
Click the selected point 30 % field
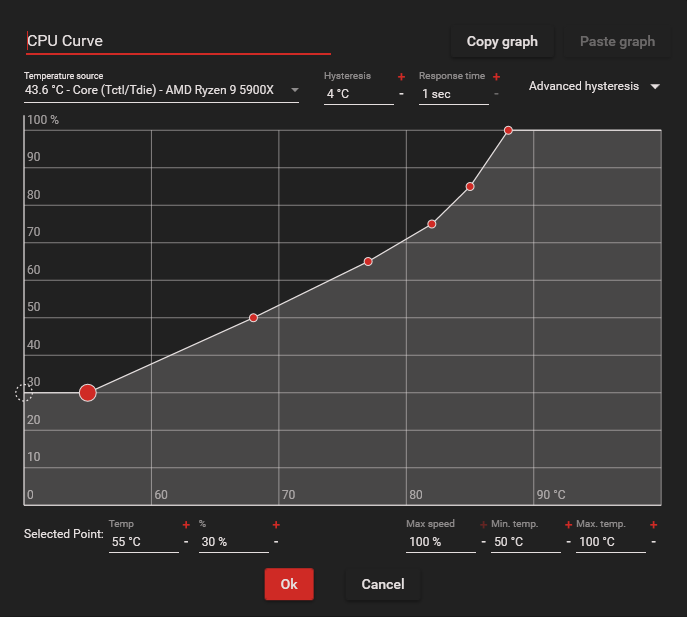point(234,542)
